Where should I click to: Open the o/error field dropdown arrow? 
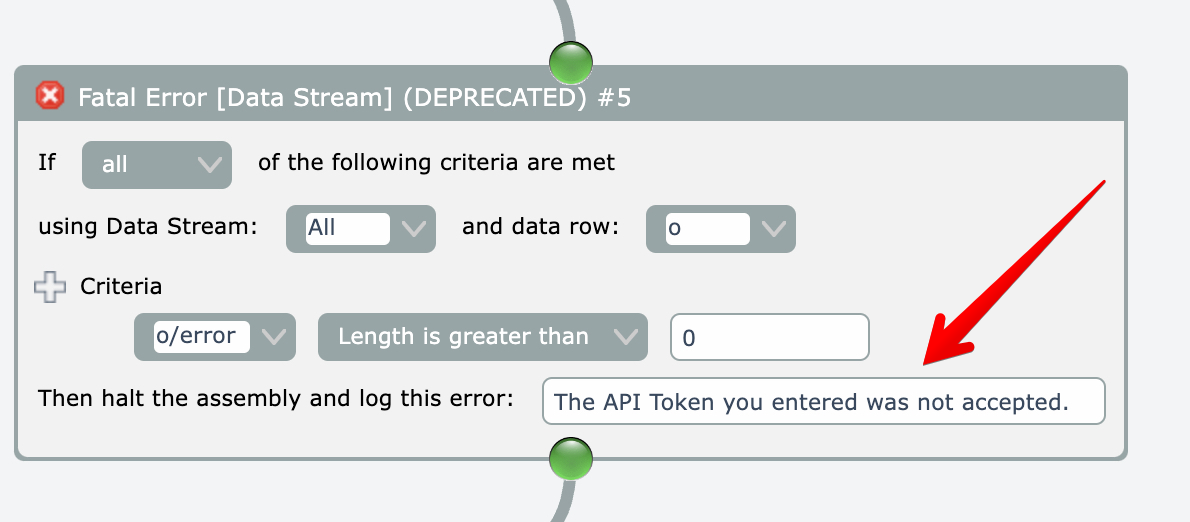pyautogui.click(x=273, y=337)
